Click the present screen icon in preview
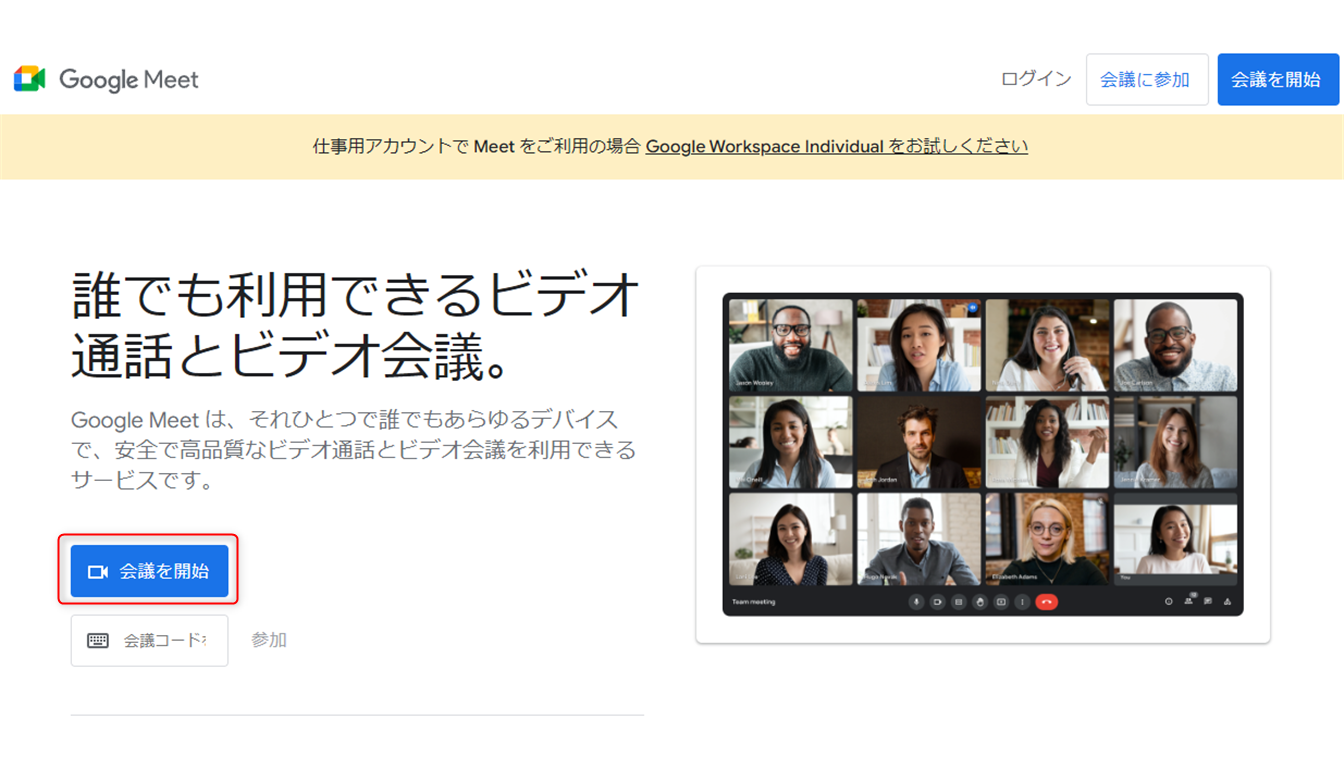Screen dimensions: 1344x767 pyautogui.click(x=1001, y=602)
